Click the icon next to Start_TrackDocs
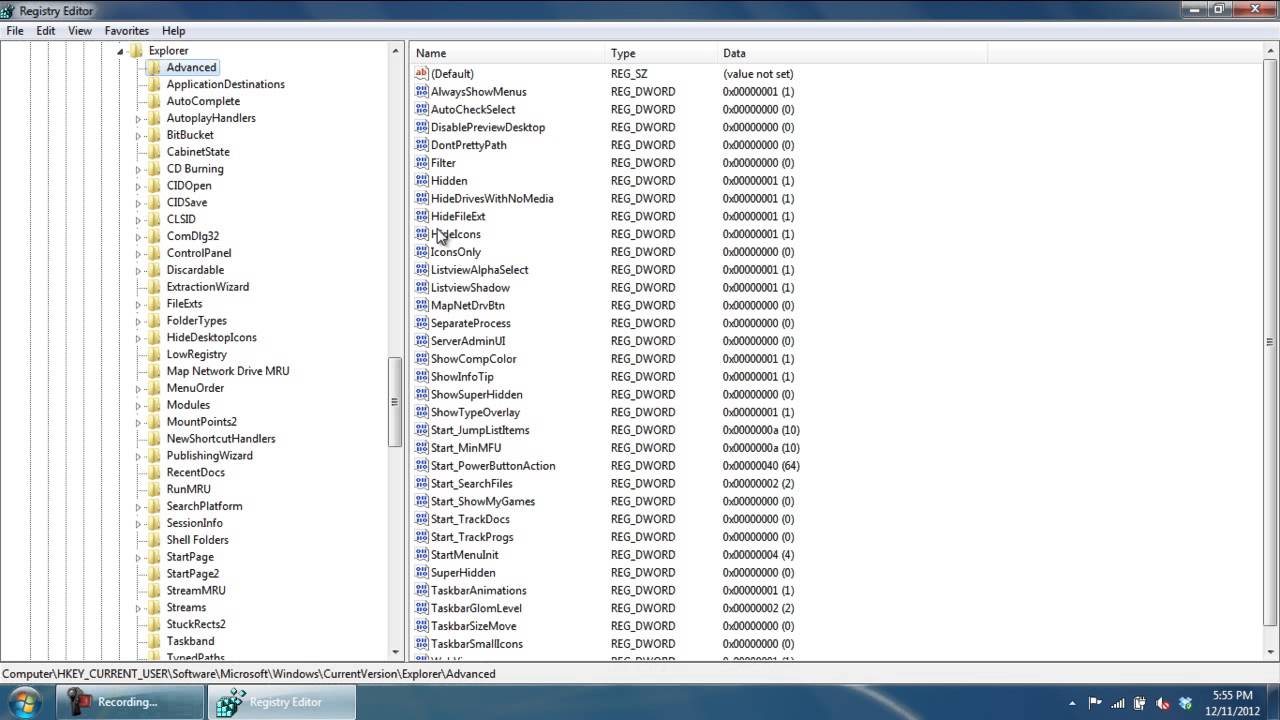Screen dimensions: 1280x720 [x=422, y=519]
